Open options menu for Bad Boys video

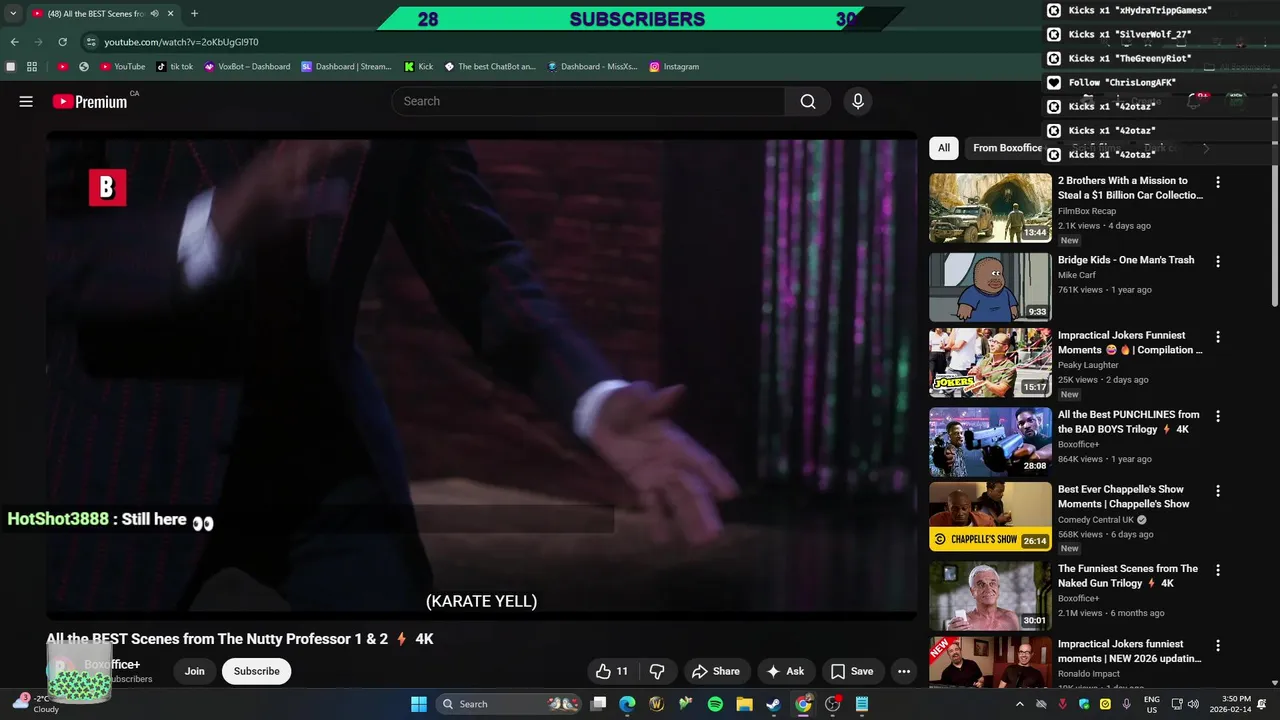[1217, 416]
